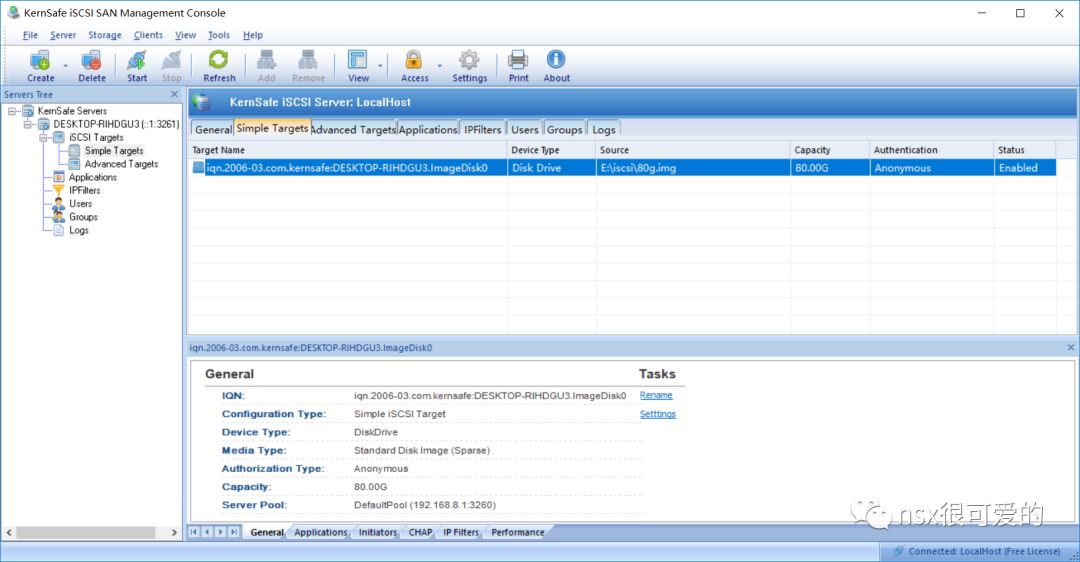
Task: Collapse the DESKTOP-RIHDGU3 server node
Action: tap(28, 125)
